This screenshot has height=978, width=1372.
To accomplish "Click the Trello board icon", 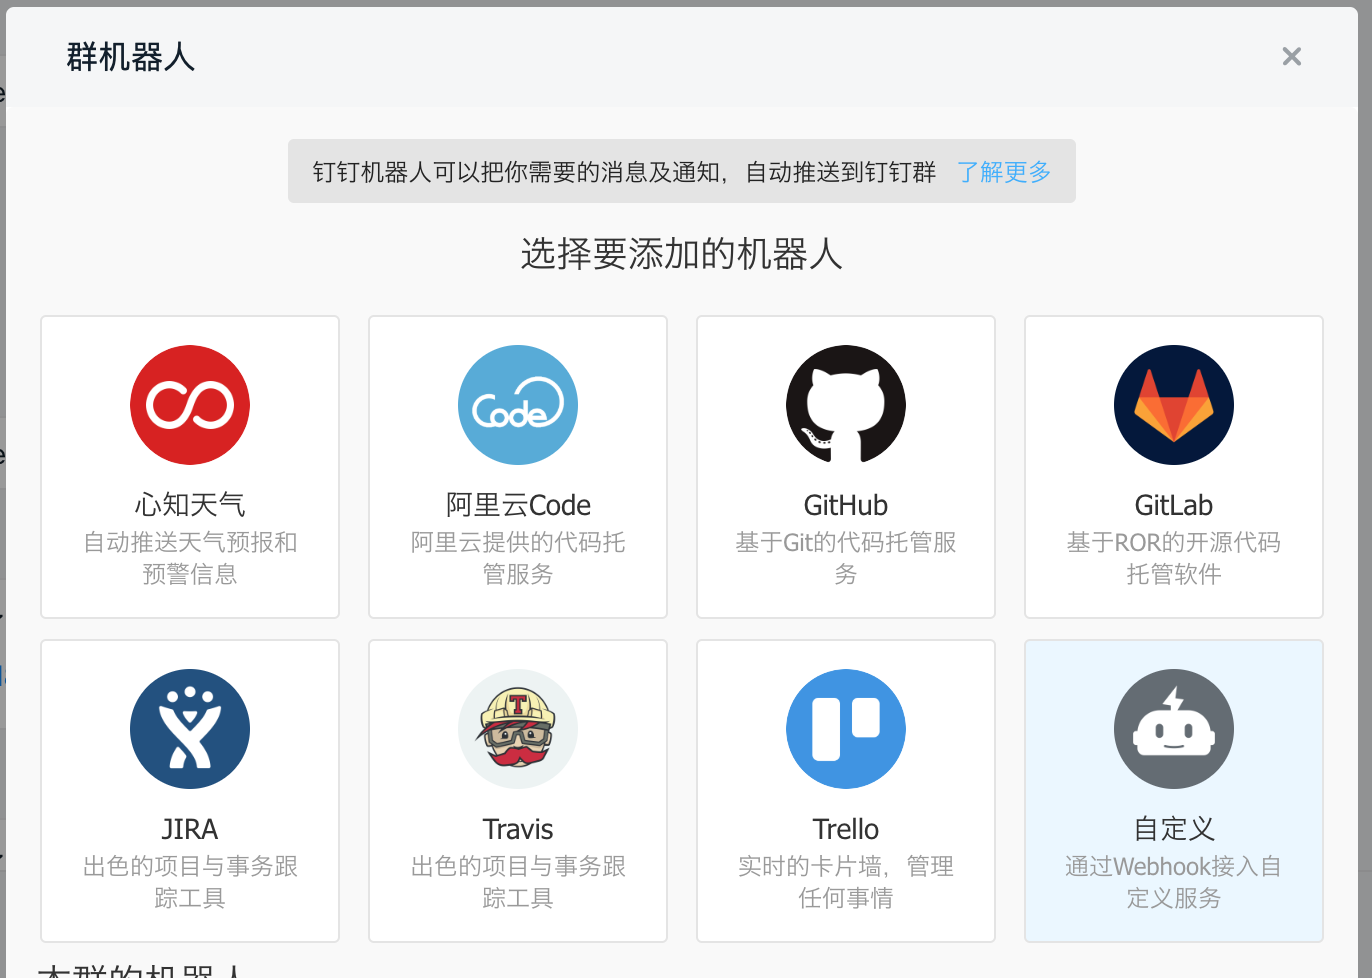I will tap(846, 729).
